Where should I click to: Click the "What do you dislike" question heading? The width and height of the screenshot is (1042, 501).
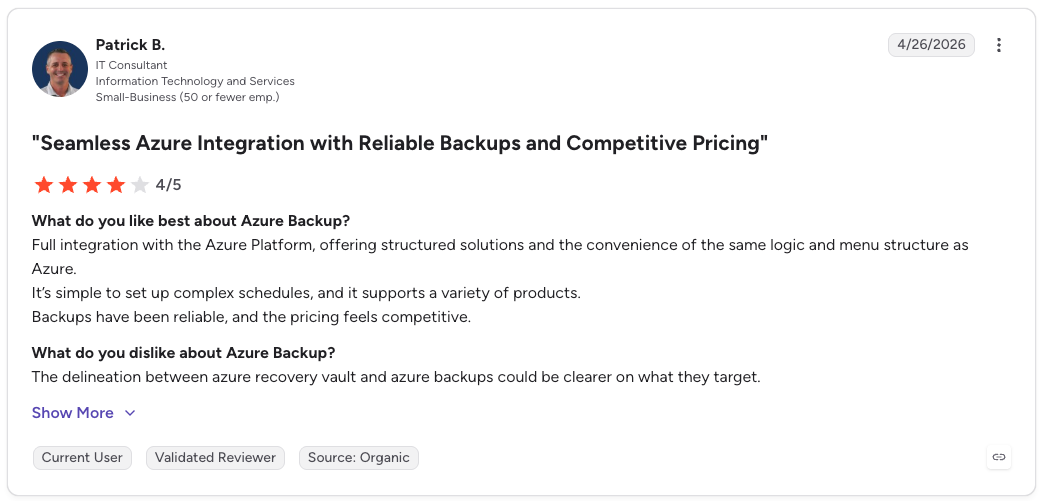pyautogui.click(x=183, y=352)
